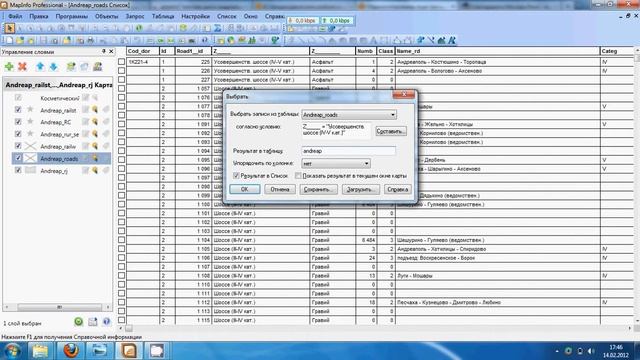Switch to MapInfo taskbar button
This screenshot has width=640, height=360.
tap(129, 351)
